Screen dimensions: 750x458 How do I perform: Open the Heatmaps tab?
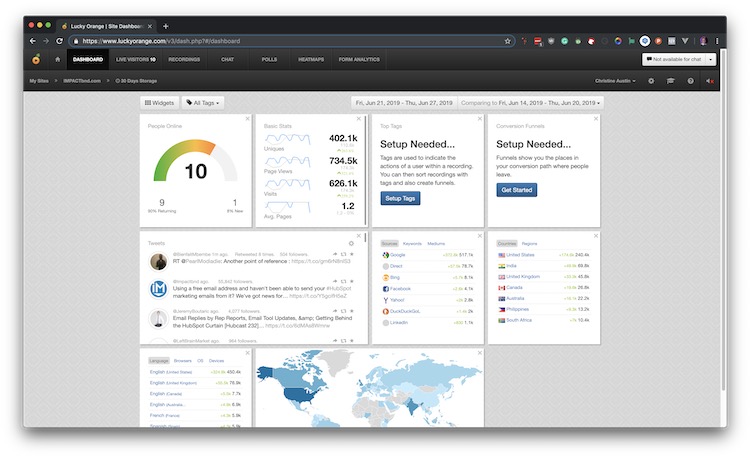click(x=311, y=59)
